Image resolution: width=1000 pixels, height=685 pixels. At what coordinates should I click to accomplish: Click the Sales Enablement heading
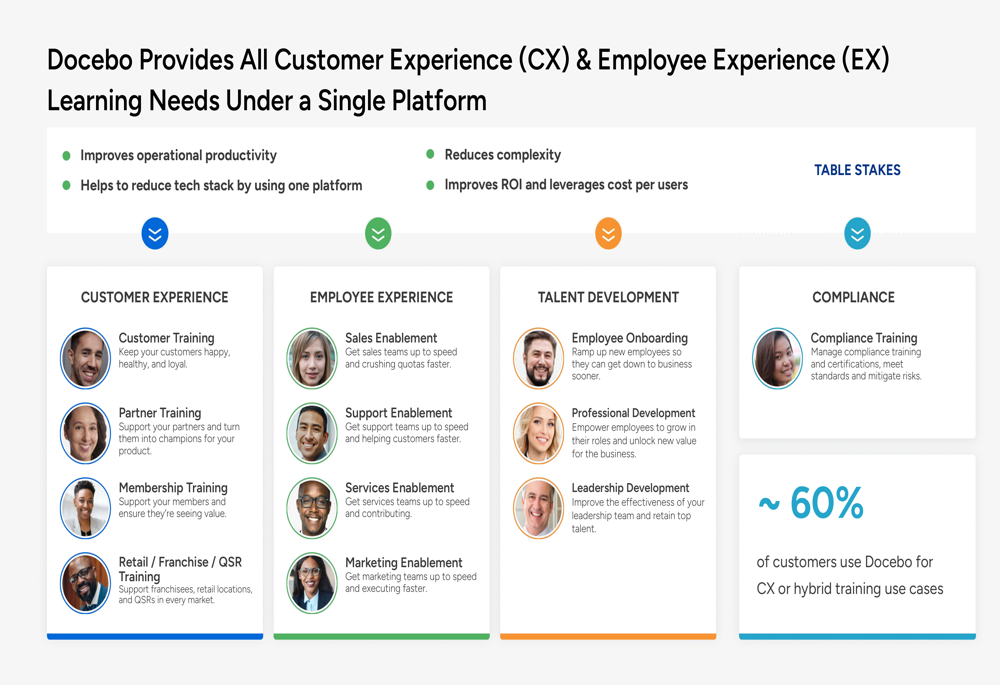[391, 338]
